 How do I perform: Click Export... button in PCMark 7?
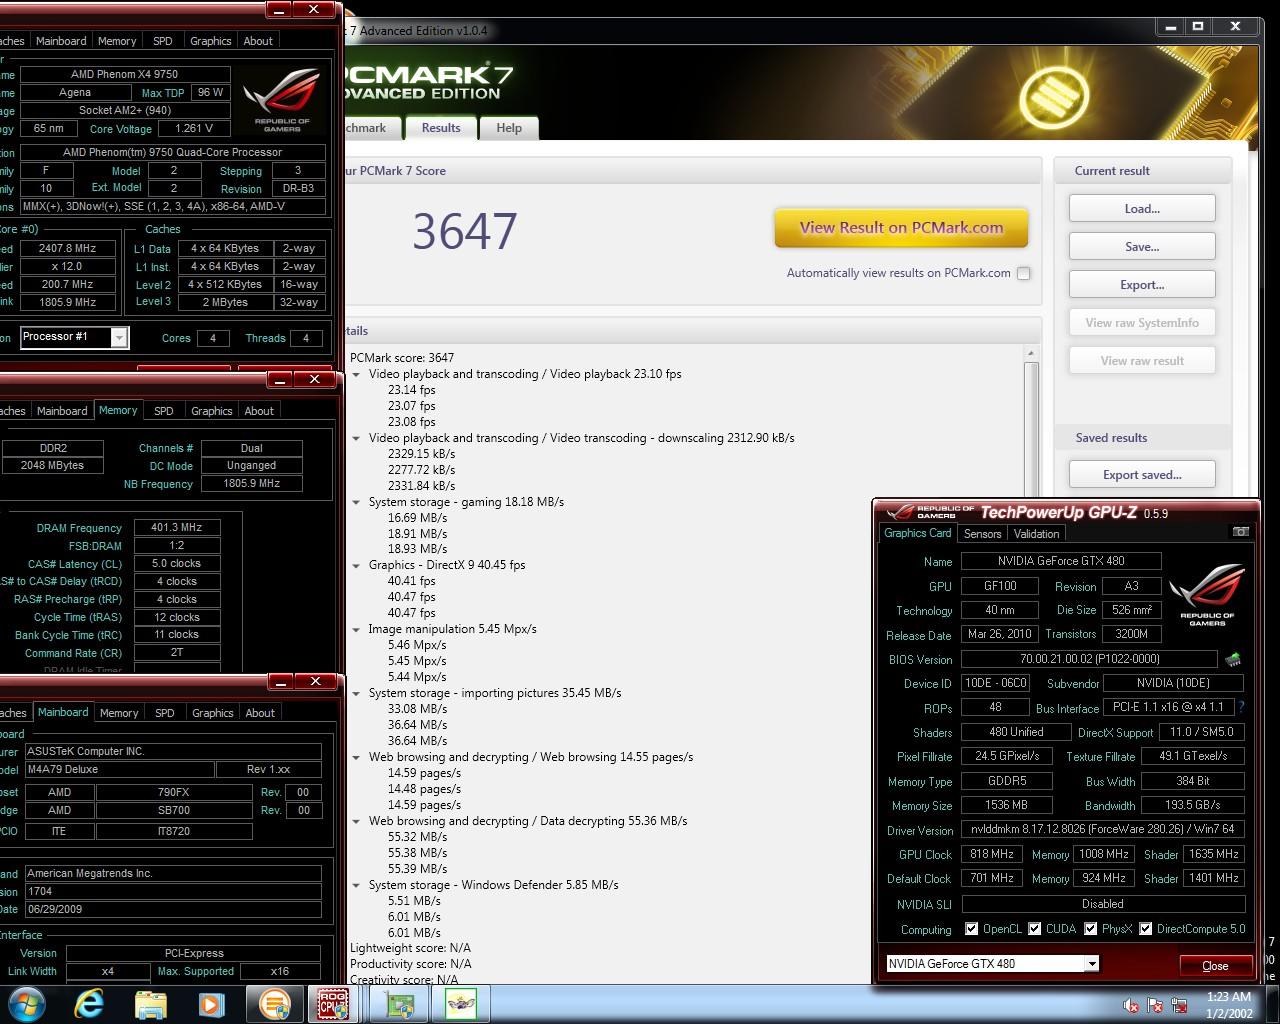1142,285
